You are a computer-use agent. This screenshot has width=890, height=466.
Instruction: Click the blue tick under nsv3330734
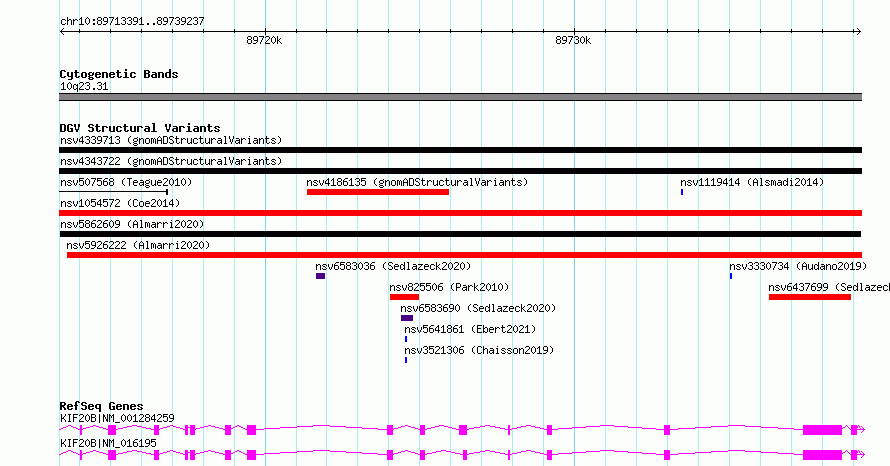731,276
